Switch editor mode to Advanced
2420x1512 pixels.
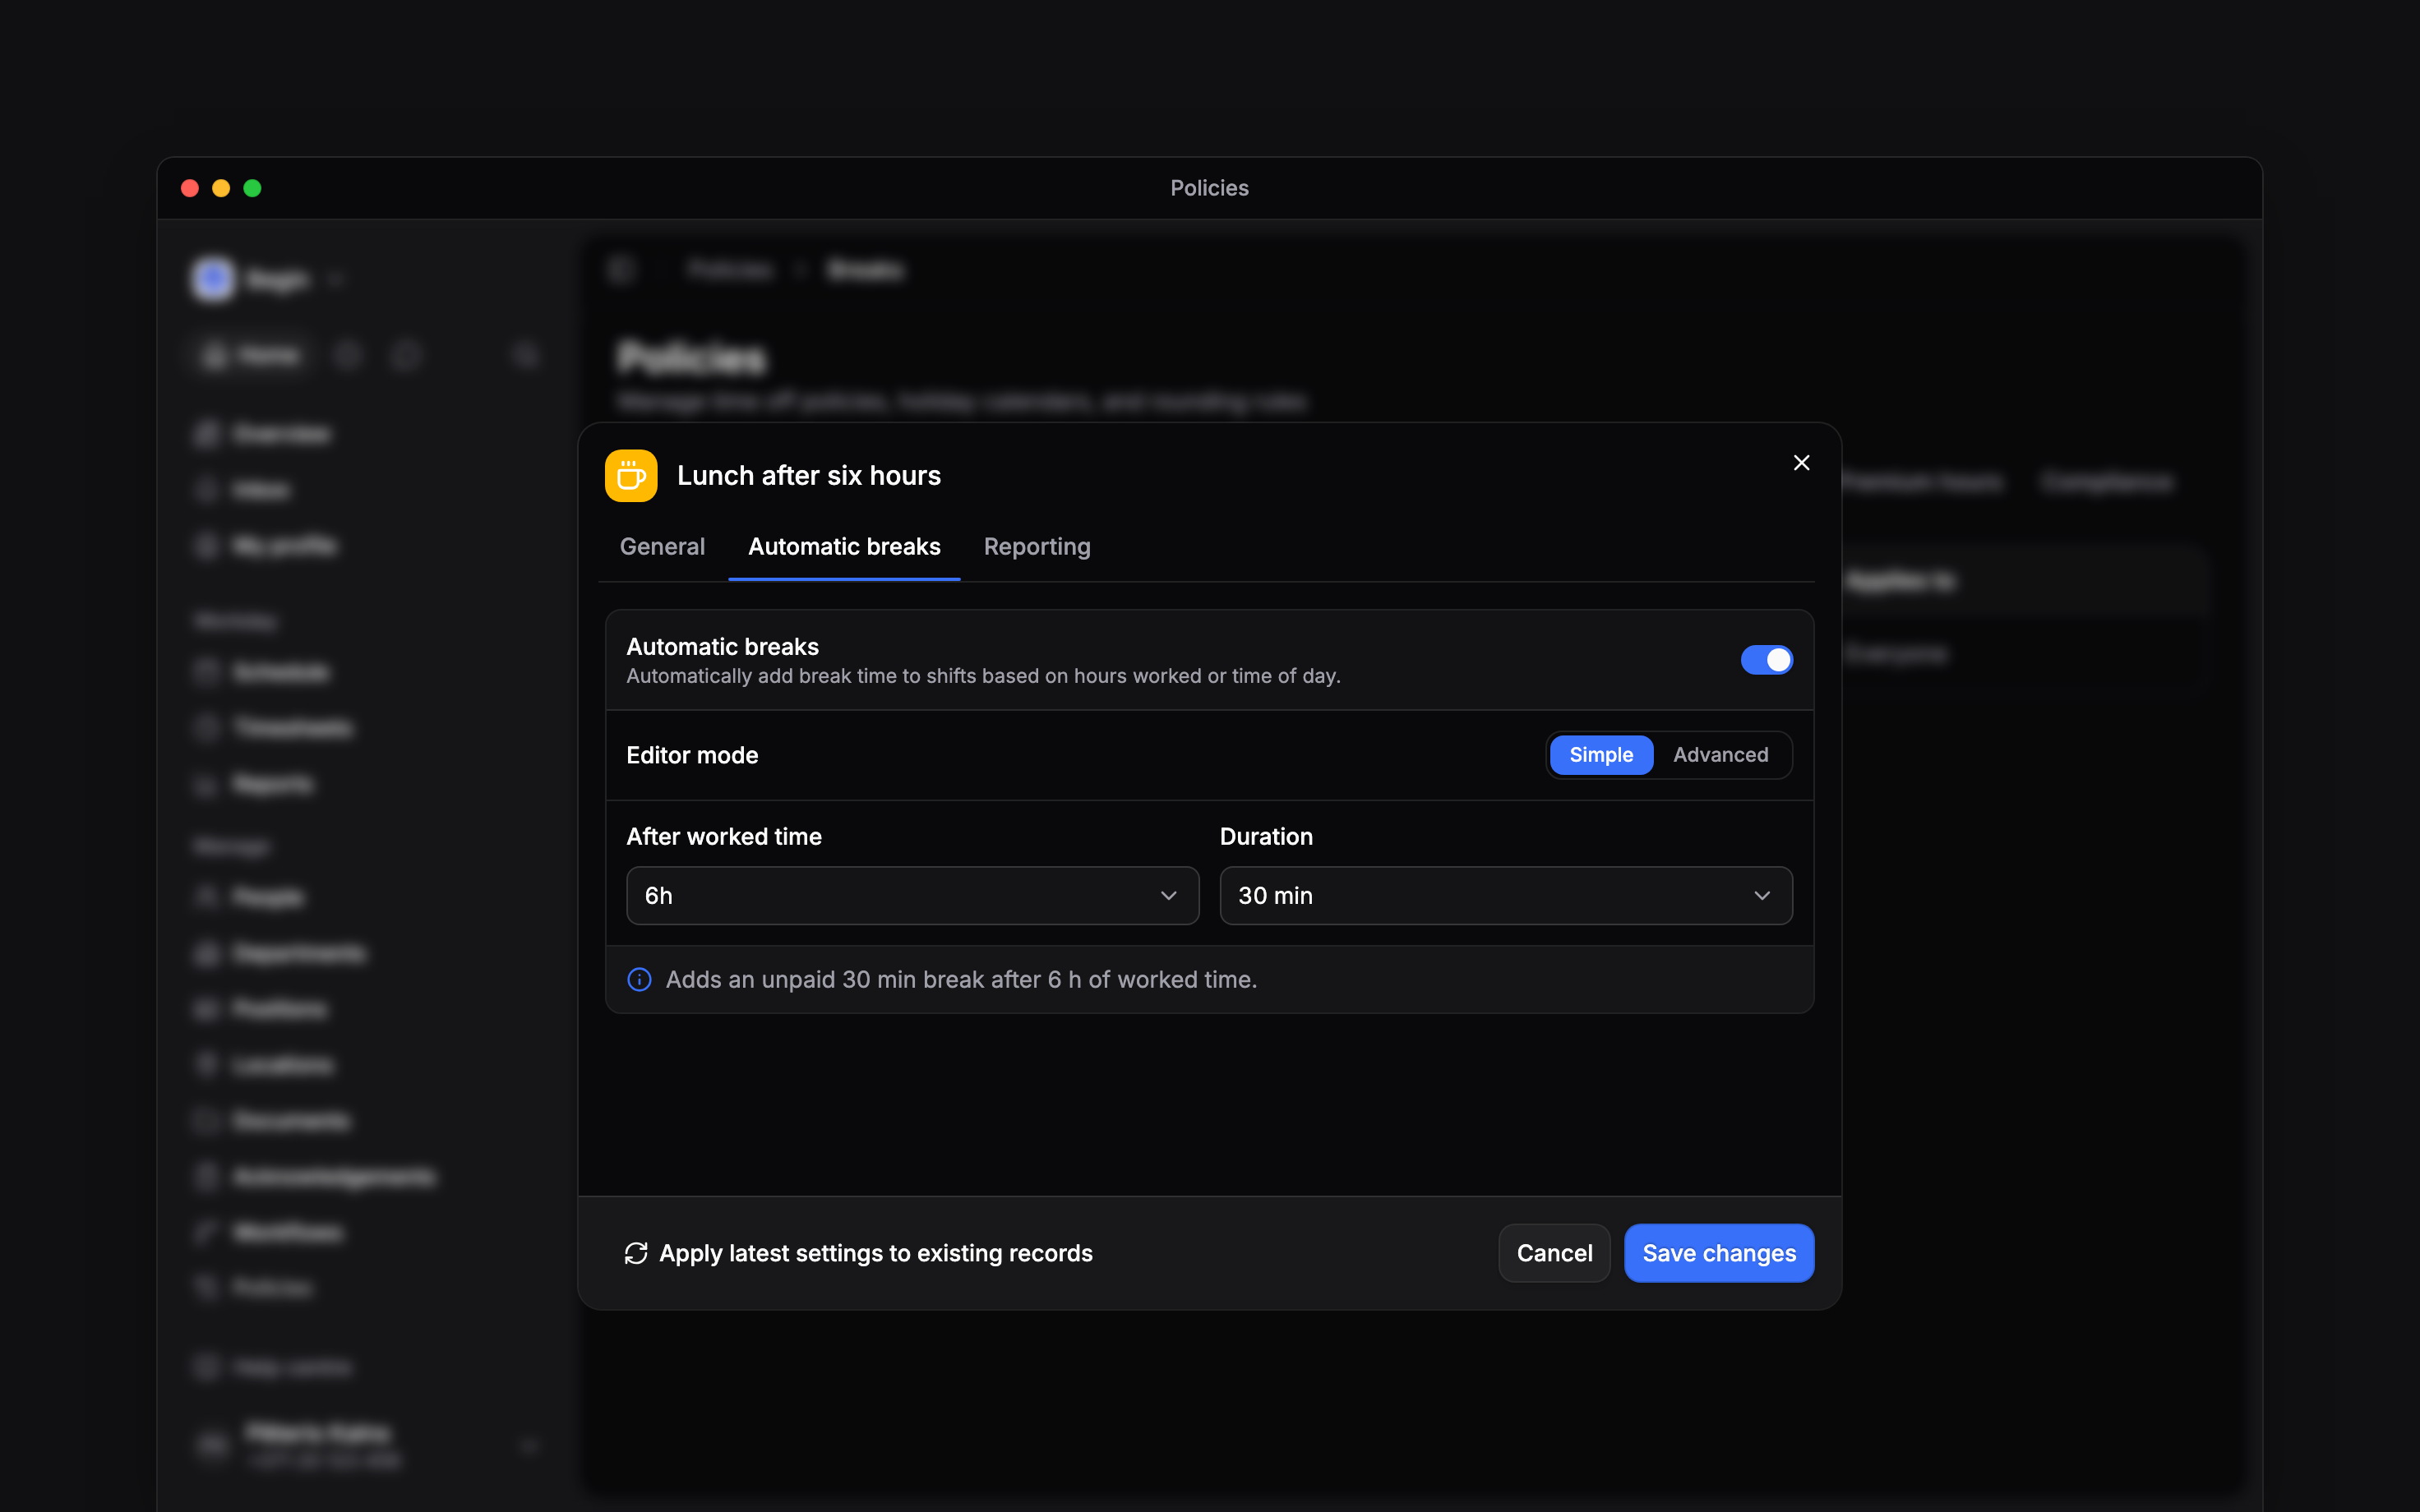pyautogui.click(x=1720, y=755)
